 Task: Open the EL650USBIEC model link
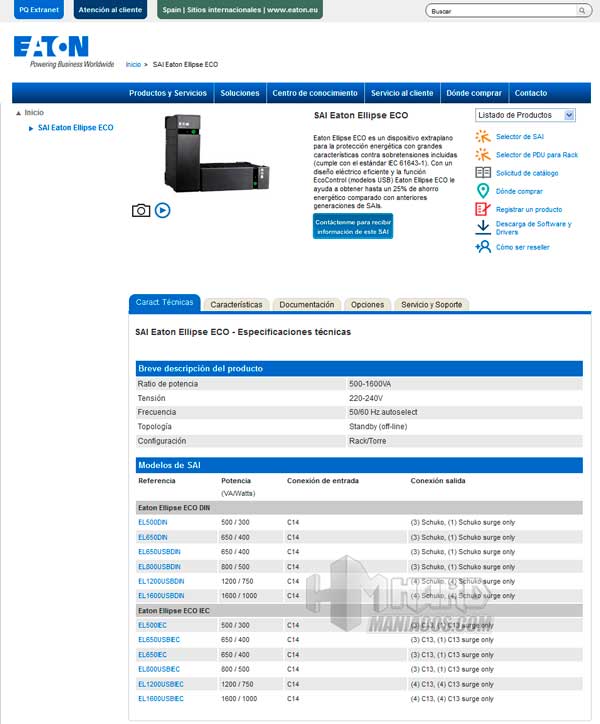pyautogui.click(x=159, y=640)
